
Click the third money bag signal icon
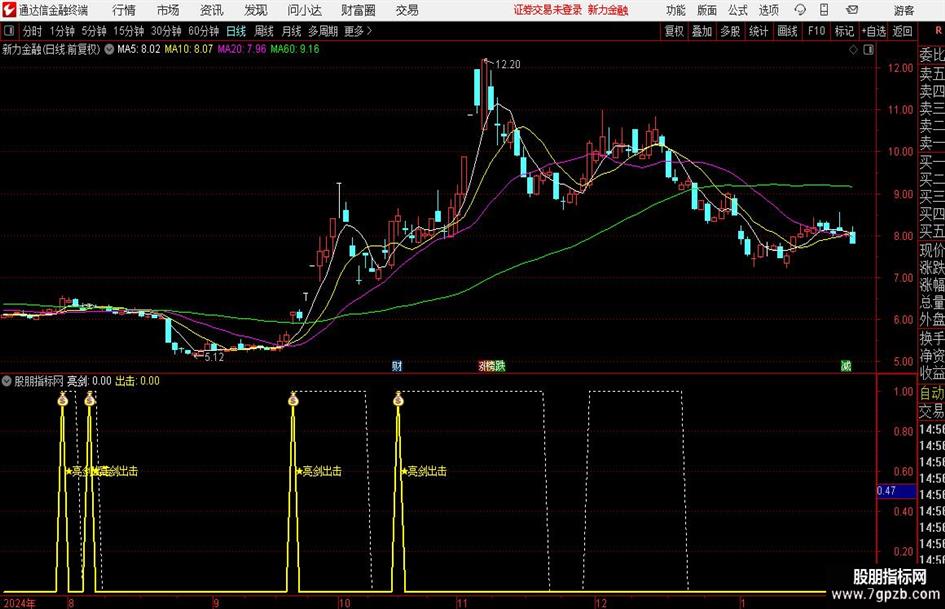[x=294, y=398]
